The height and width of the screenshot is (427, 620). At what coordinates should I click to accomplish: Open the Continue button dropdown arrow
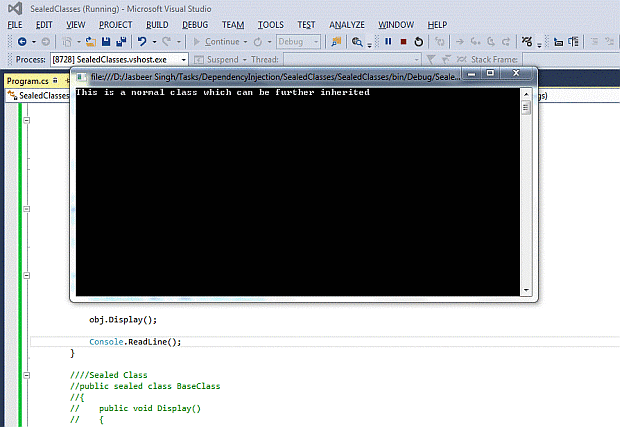246,42
